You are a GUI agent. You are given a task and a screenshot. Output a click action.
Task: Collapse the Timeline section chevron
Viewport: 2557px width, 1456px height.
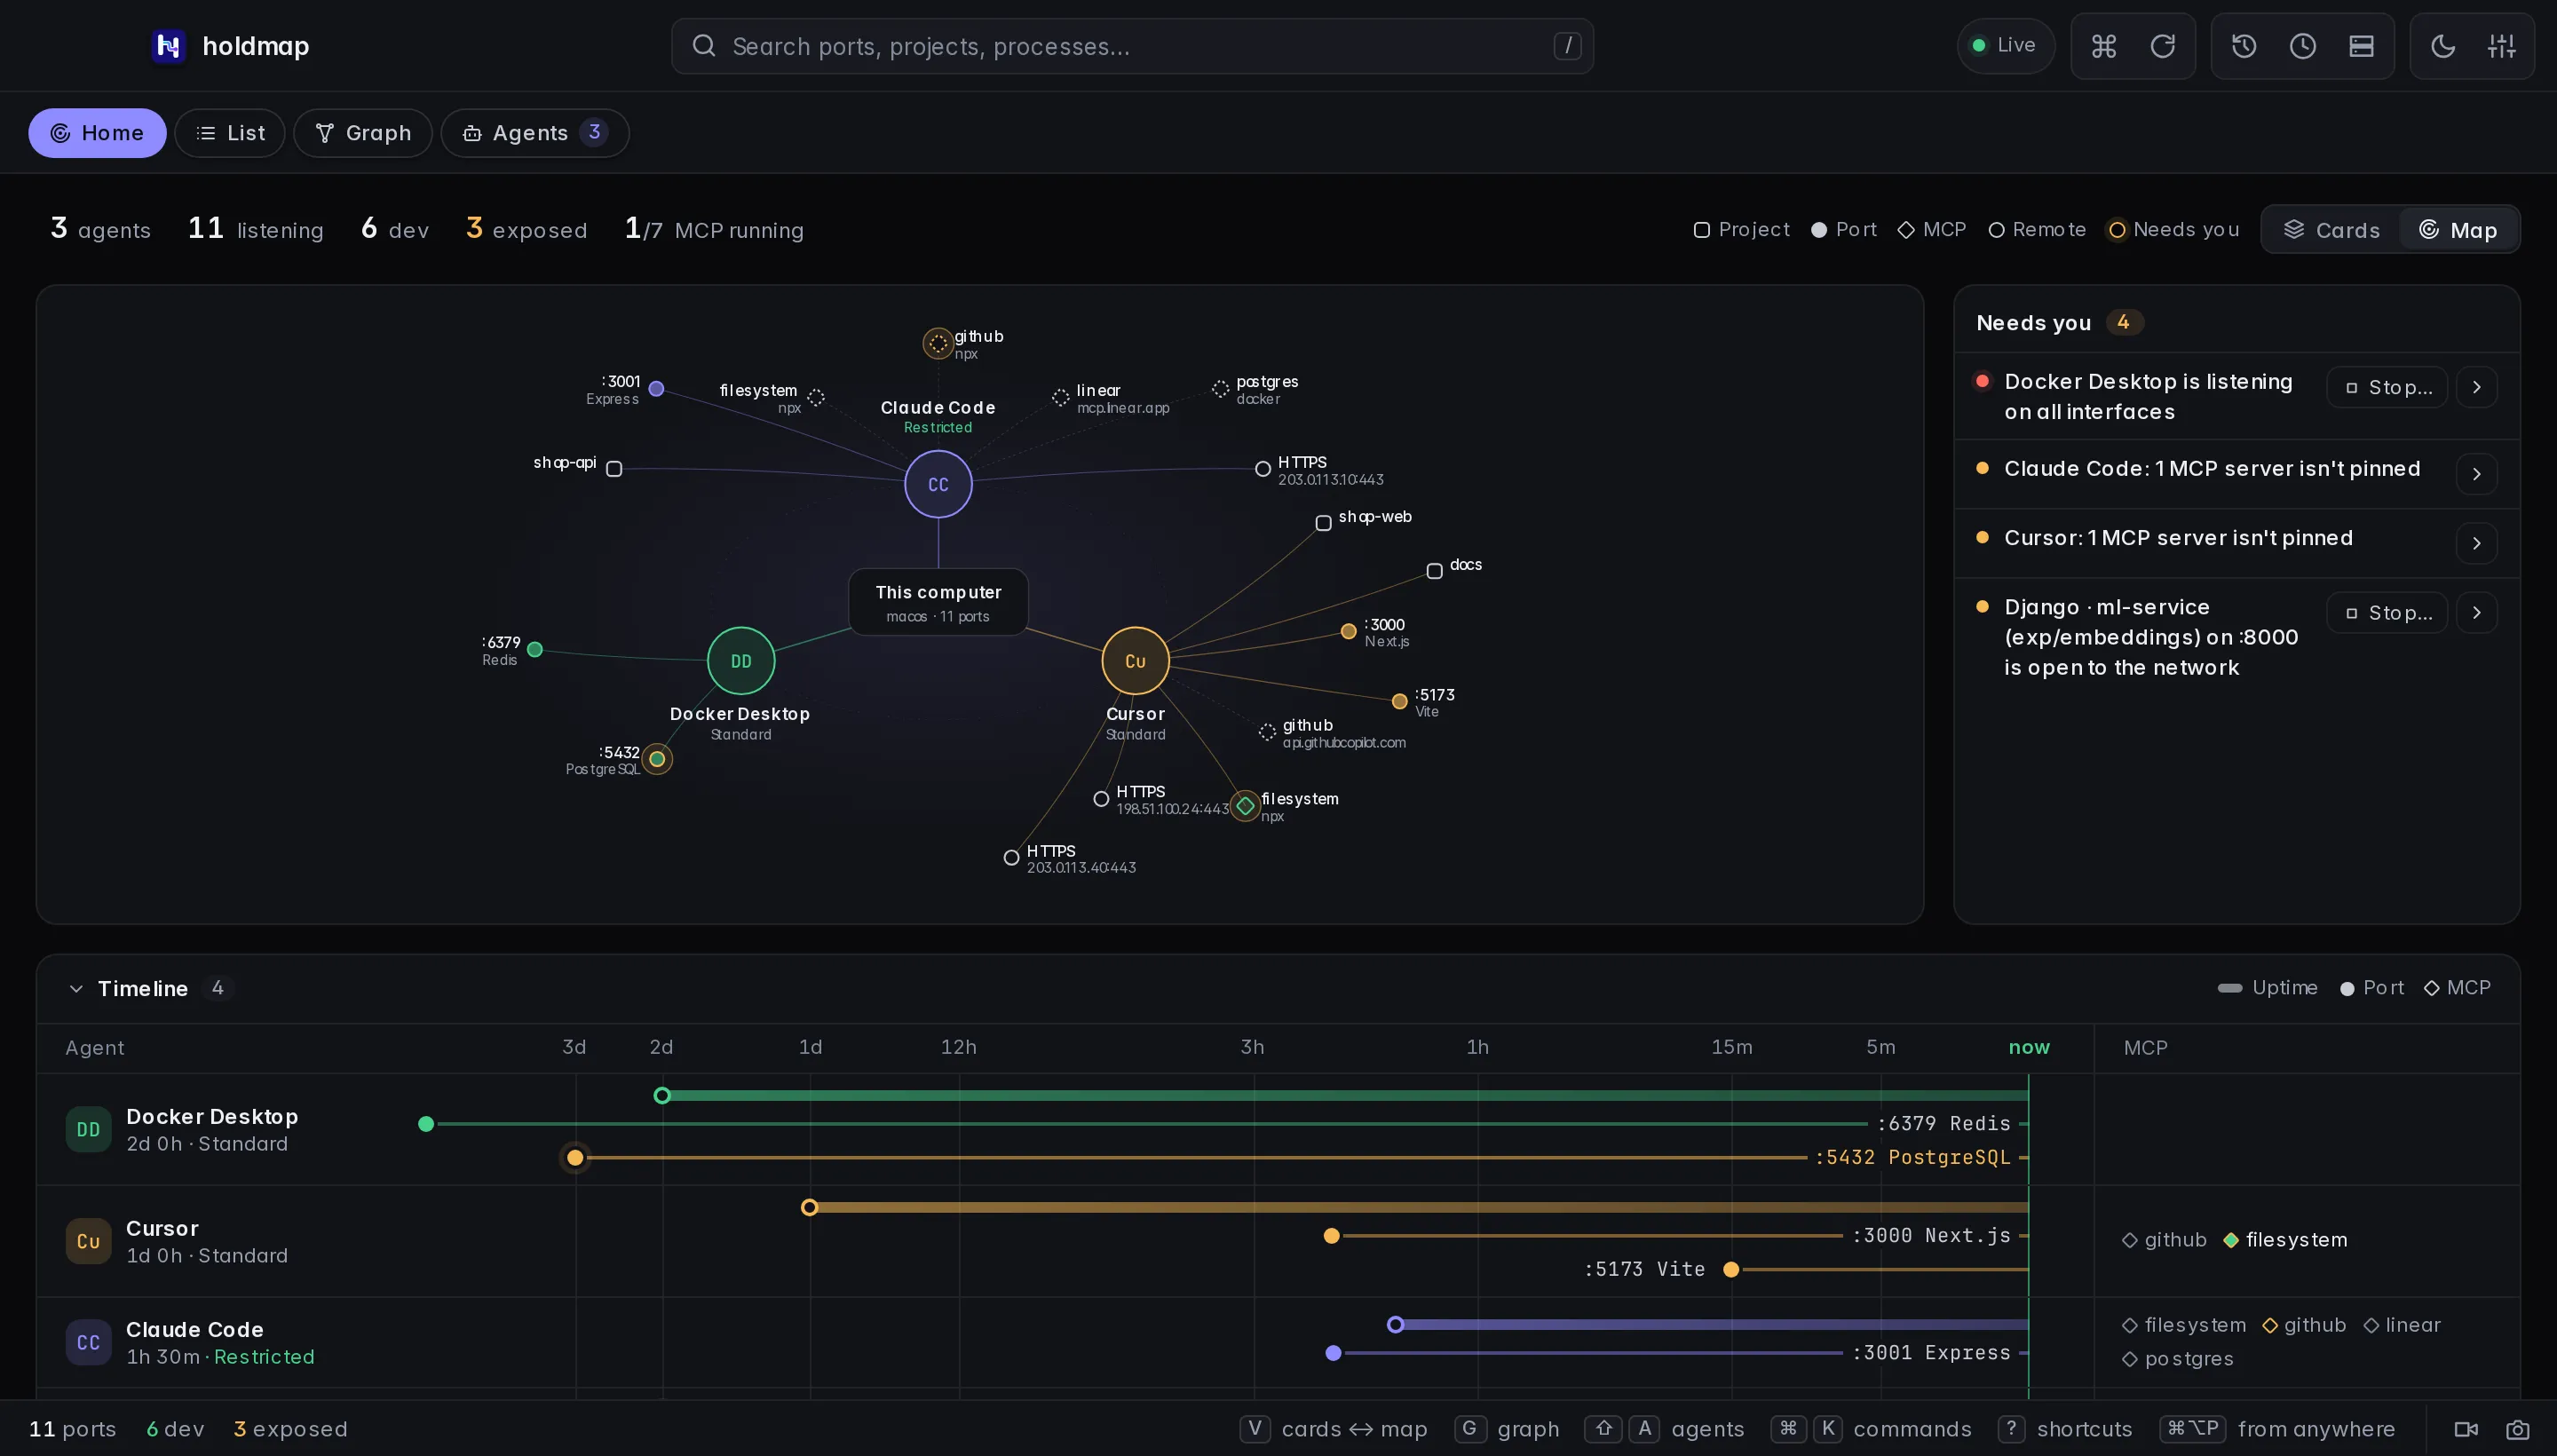point(76,989)
